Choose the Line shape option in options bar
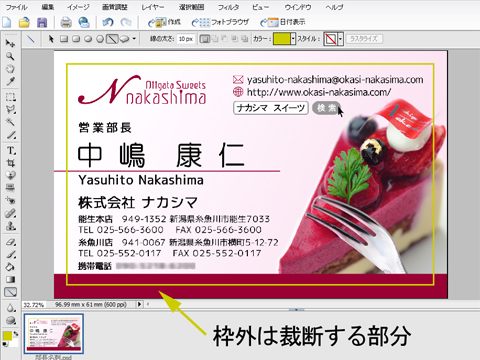This screenshot has height=360, width=480. pyautogui.click(x=112, y=39)
